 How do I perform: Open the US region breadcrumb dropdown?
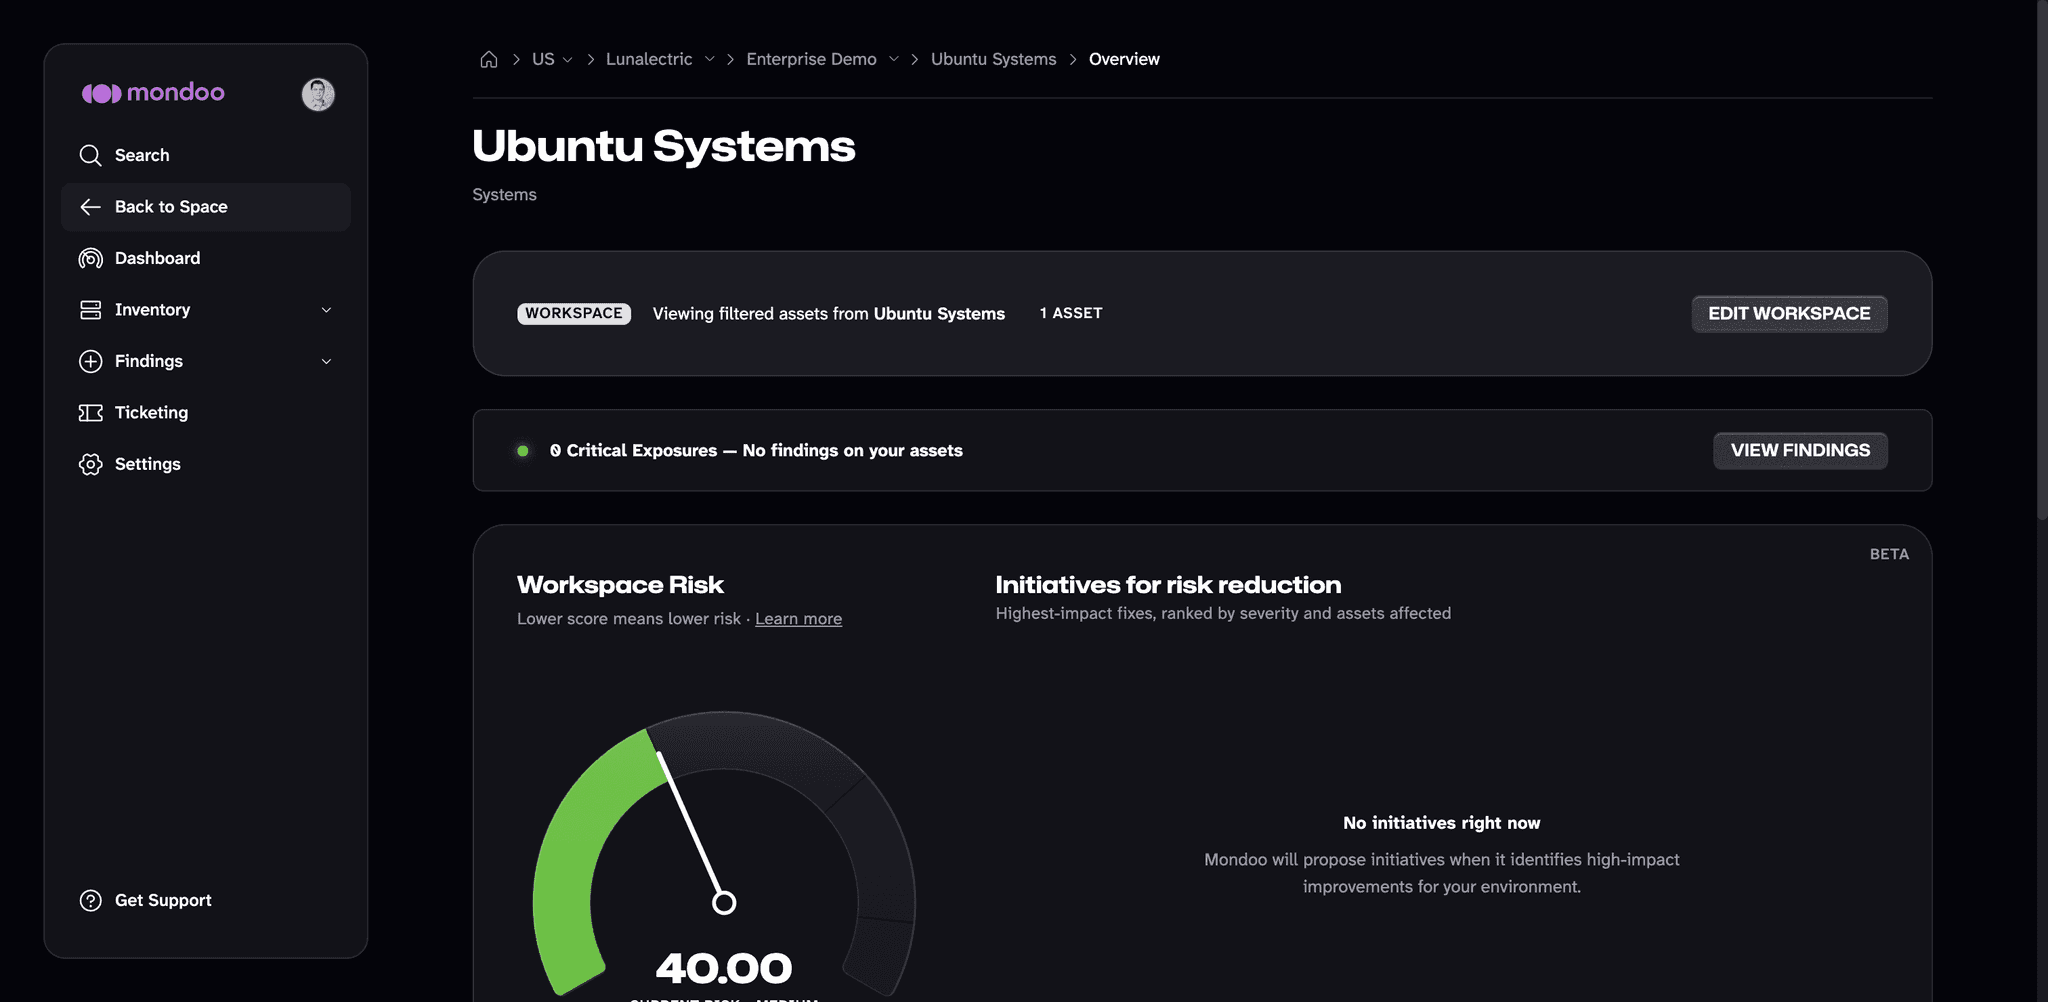tap(567, 59)
